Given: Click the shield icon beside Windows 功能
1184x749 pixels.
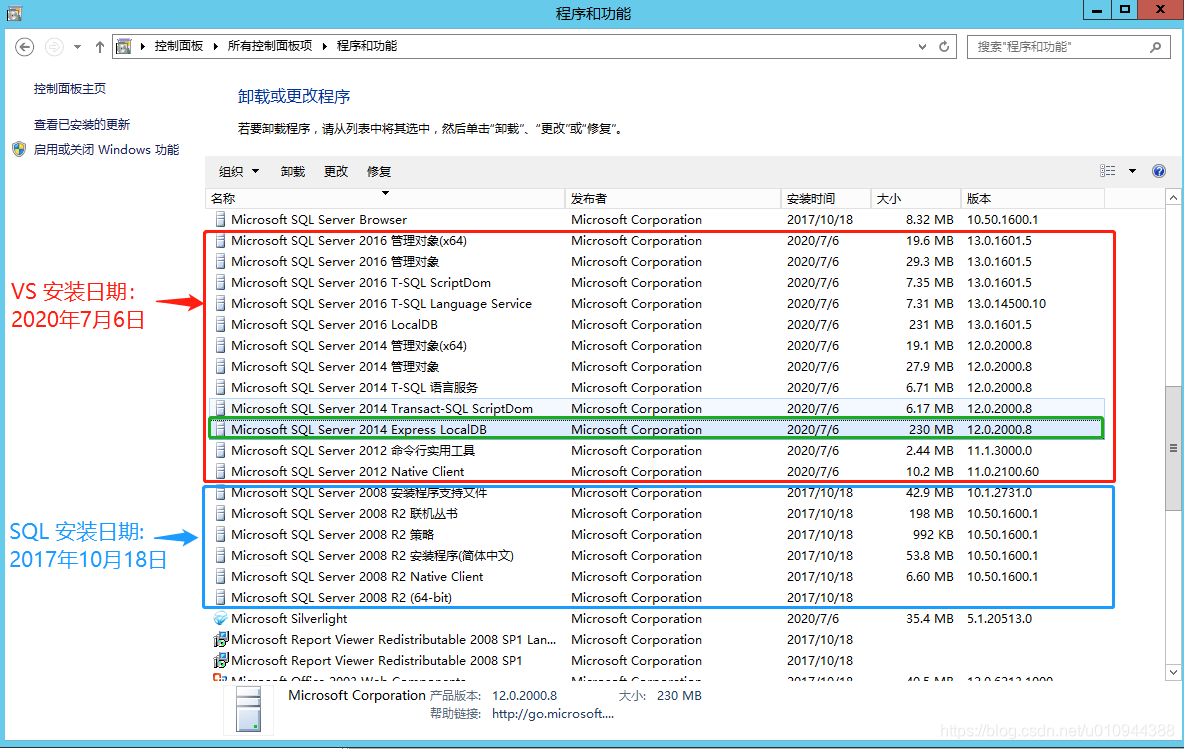Looking at the screenshot, I should click(x=19, y=149).
